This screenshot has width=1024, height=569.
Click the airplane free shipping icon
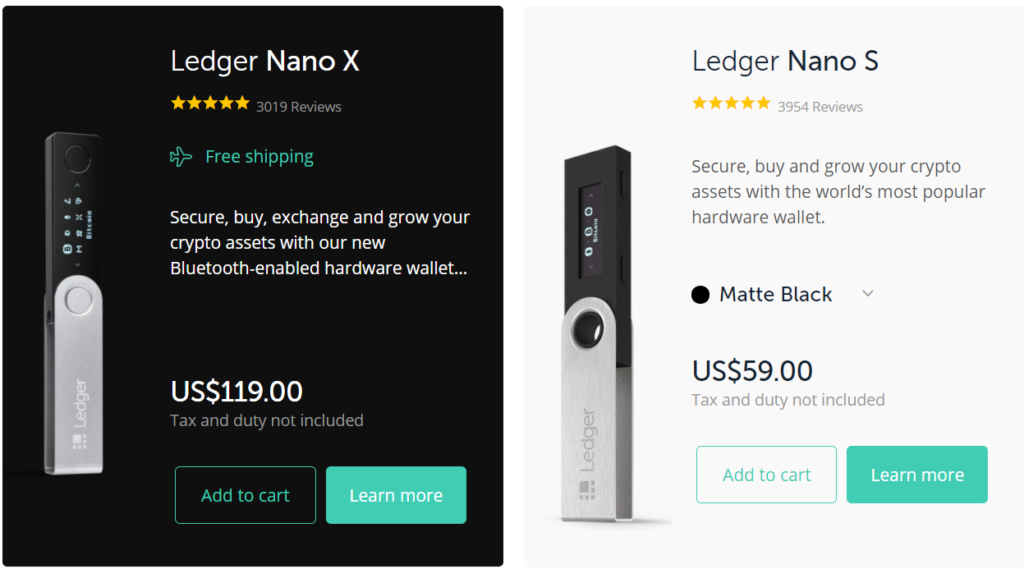coord(181,156)
